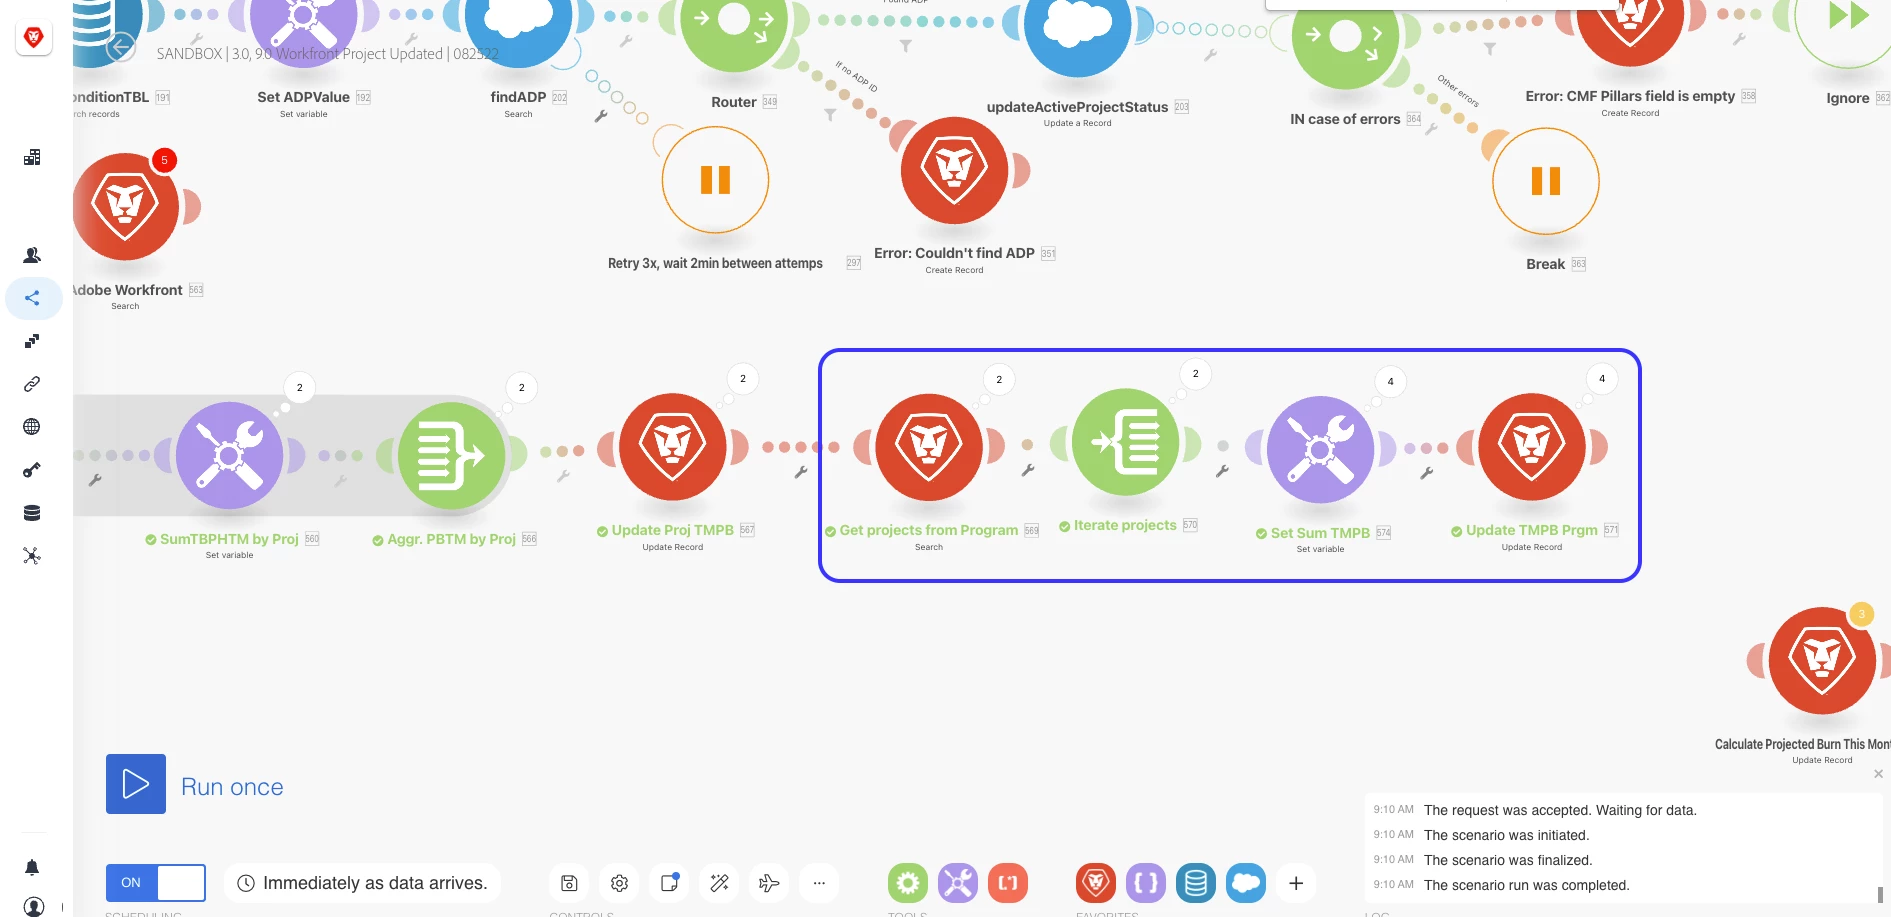Open the Keys sidebar icon
This screenshot has height=917, width=1891.
pos(32,470)
